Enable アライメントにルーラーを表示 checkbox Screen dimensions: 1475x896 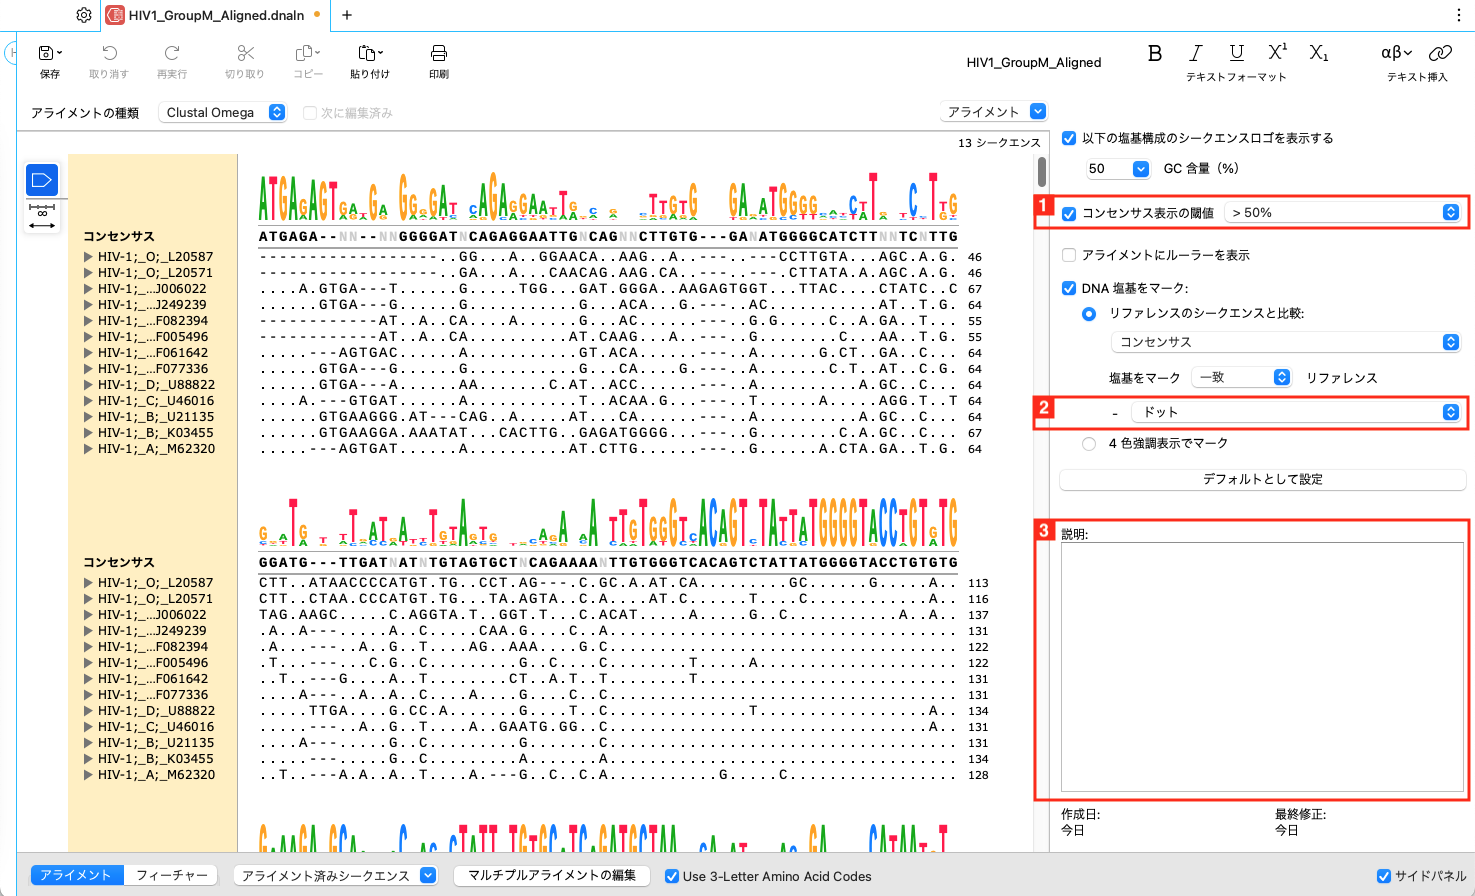pos(1068,255)
